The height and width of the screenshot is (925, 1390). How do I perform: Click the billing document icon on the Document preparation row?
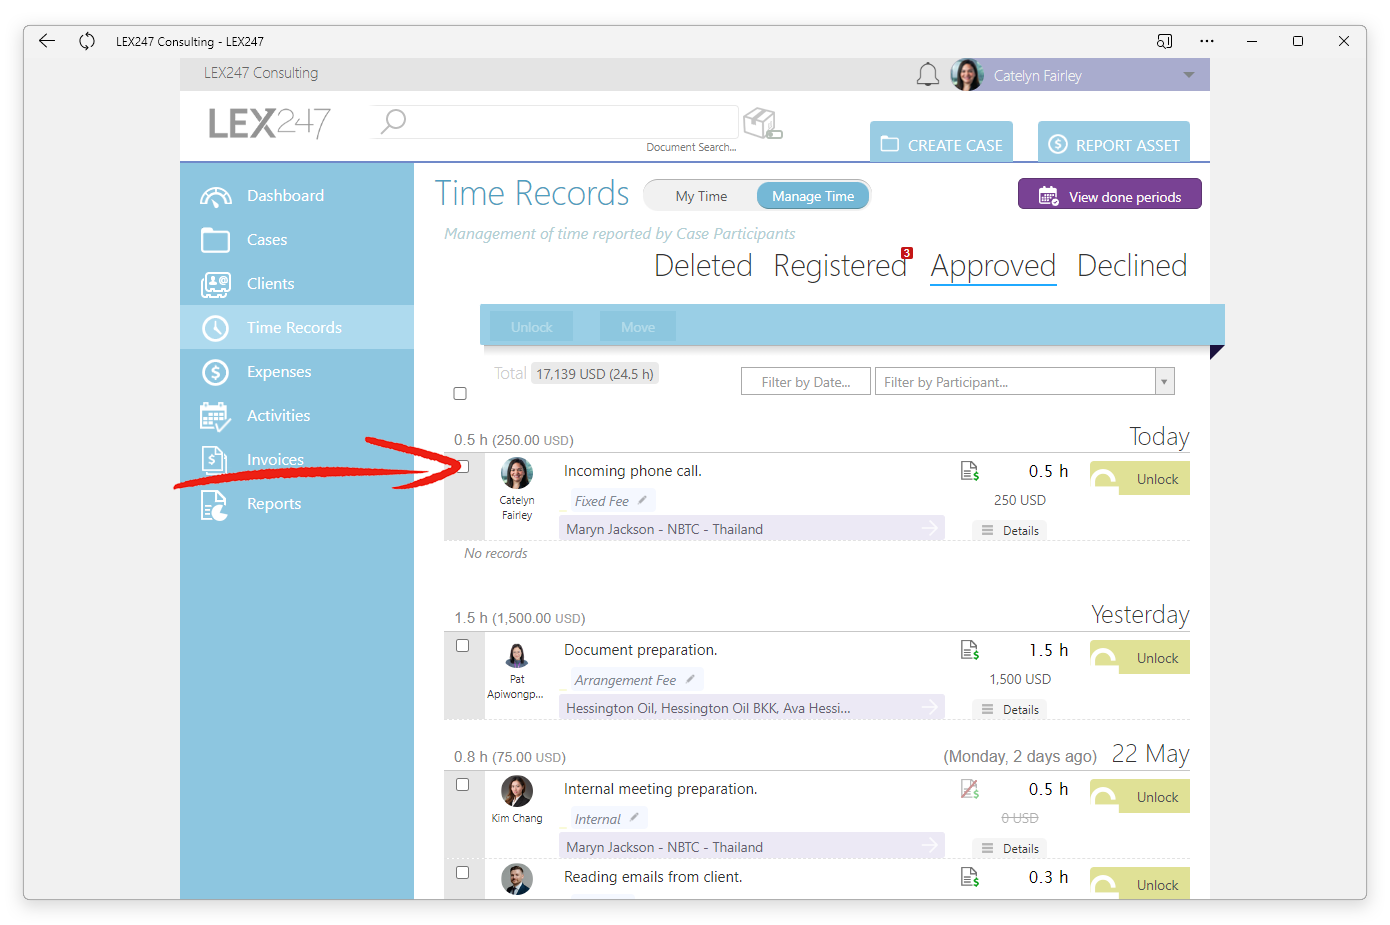pyautogui.click(x=969, y=650)
